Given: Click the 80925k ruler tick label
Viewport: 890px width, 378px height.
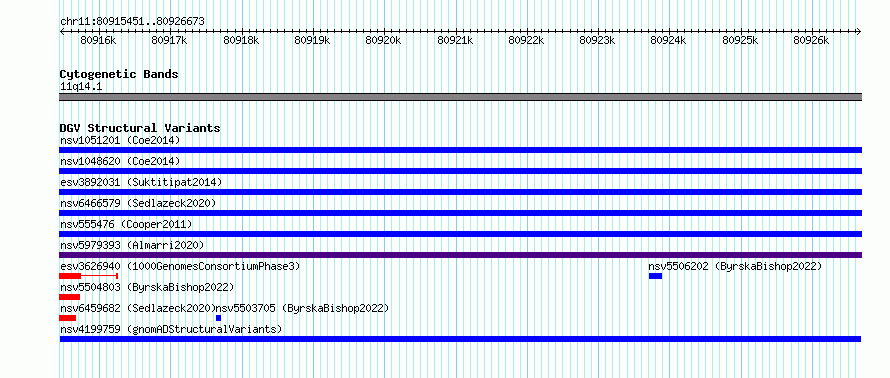Looking at the screenshot, I should tap(740, 40).
